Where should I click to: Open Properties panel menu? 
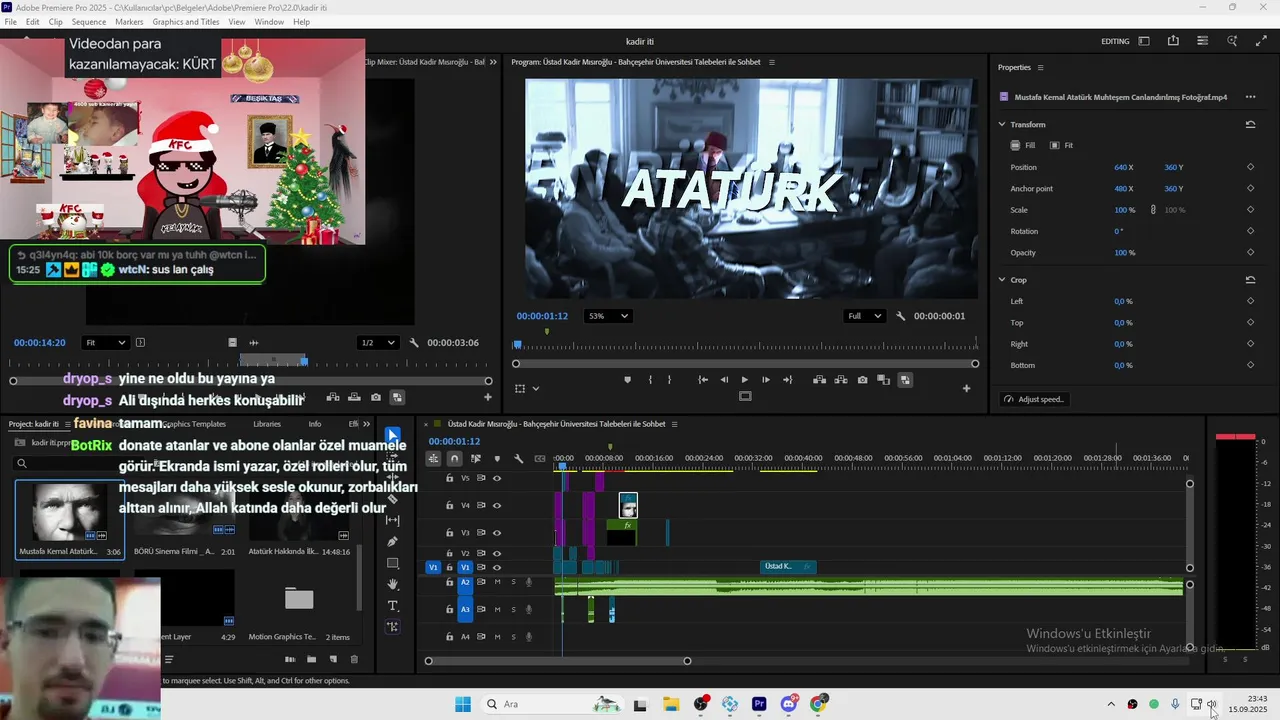[x=1040, y=68]
